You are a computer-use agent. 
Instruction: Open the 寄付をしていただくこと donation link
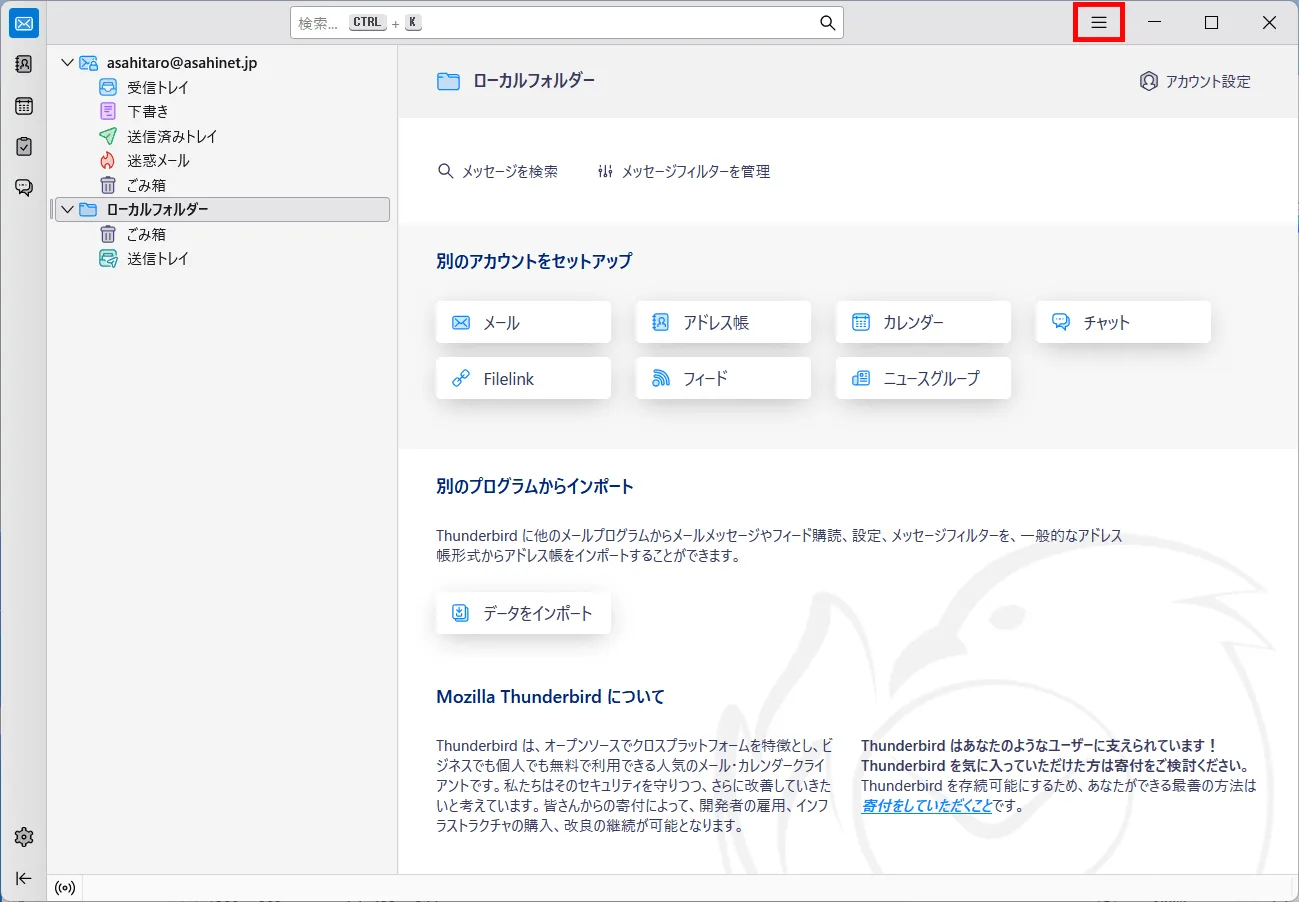[x=926, y=805]
